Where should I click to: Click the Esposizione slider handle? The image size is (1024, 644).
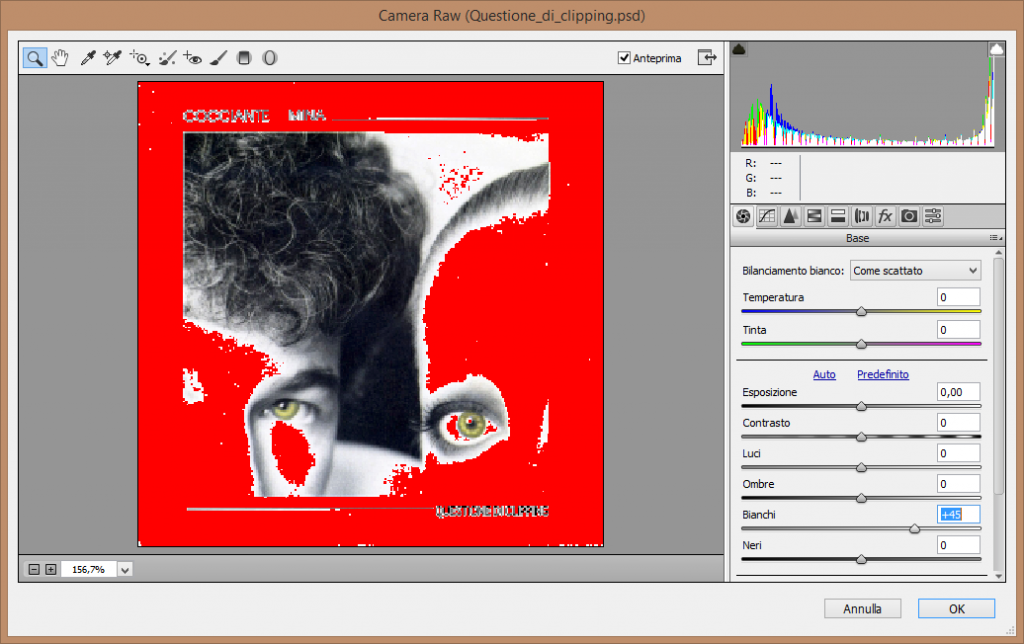(861, 406)
